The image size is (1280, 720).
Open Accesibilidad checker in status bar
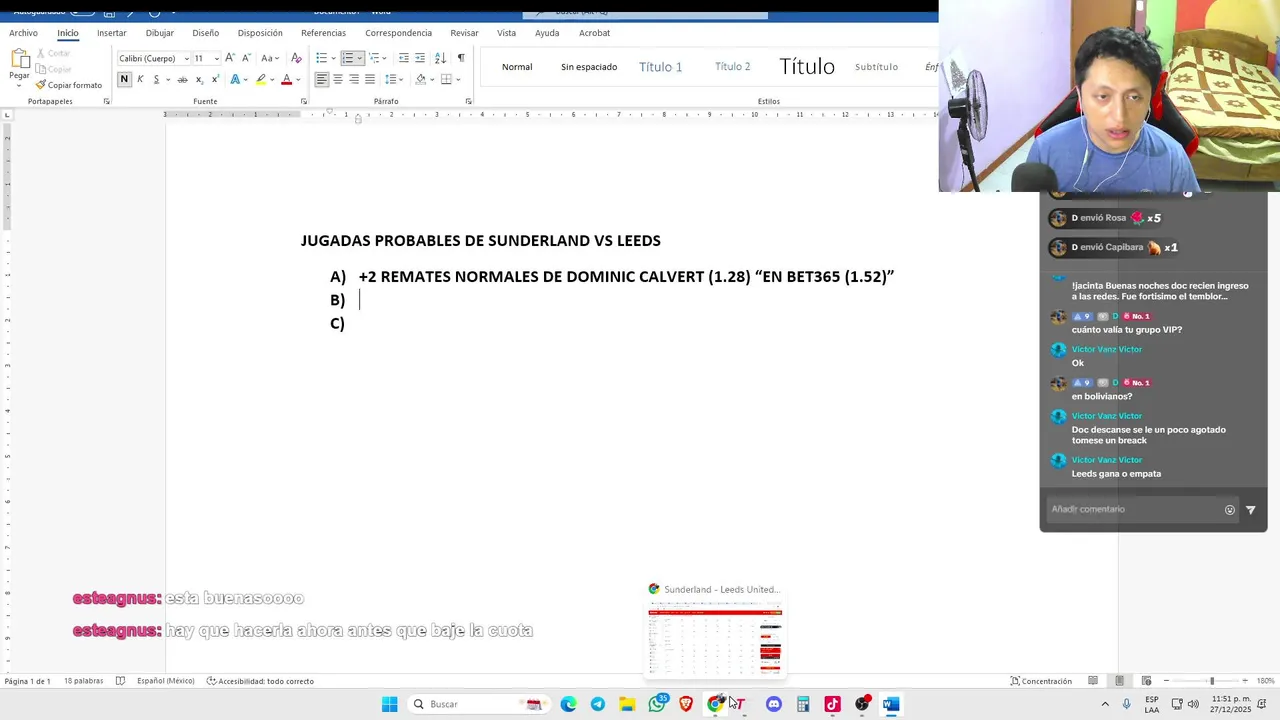tap(260, 681)
